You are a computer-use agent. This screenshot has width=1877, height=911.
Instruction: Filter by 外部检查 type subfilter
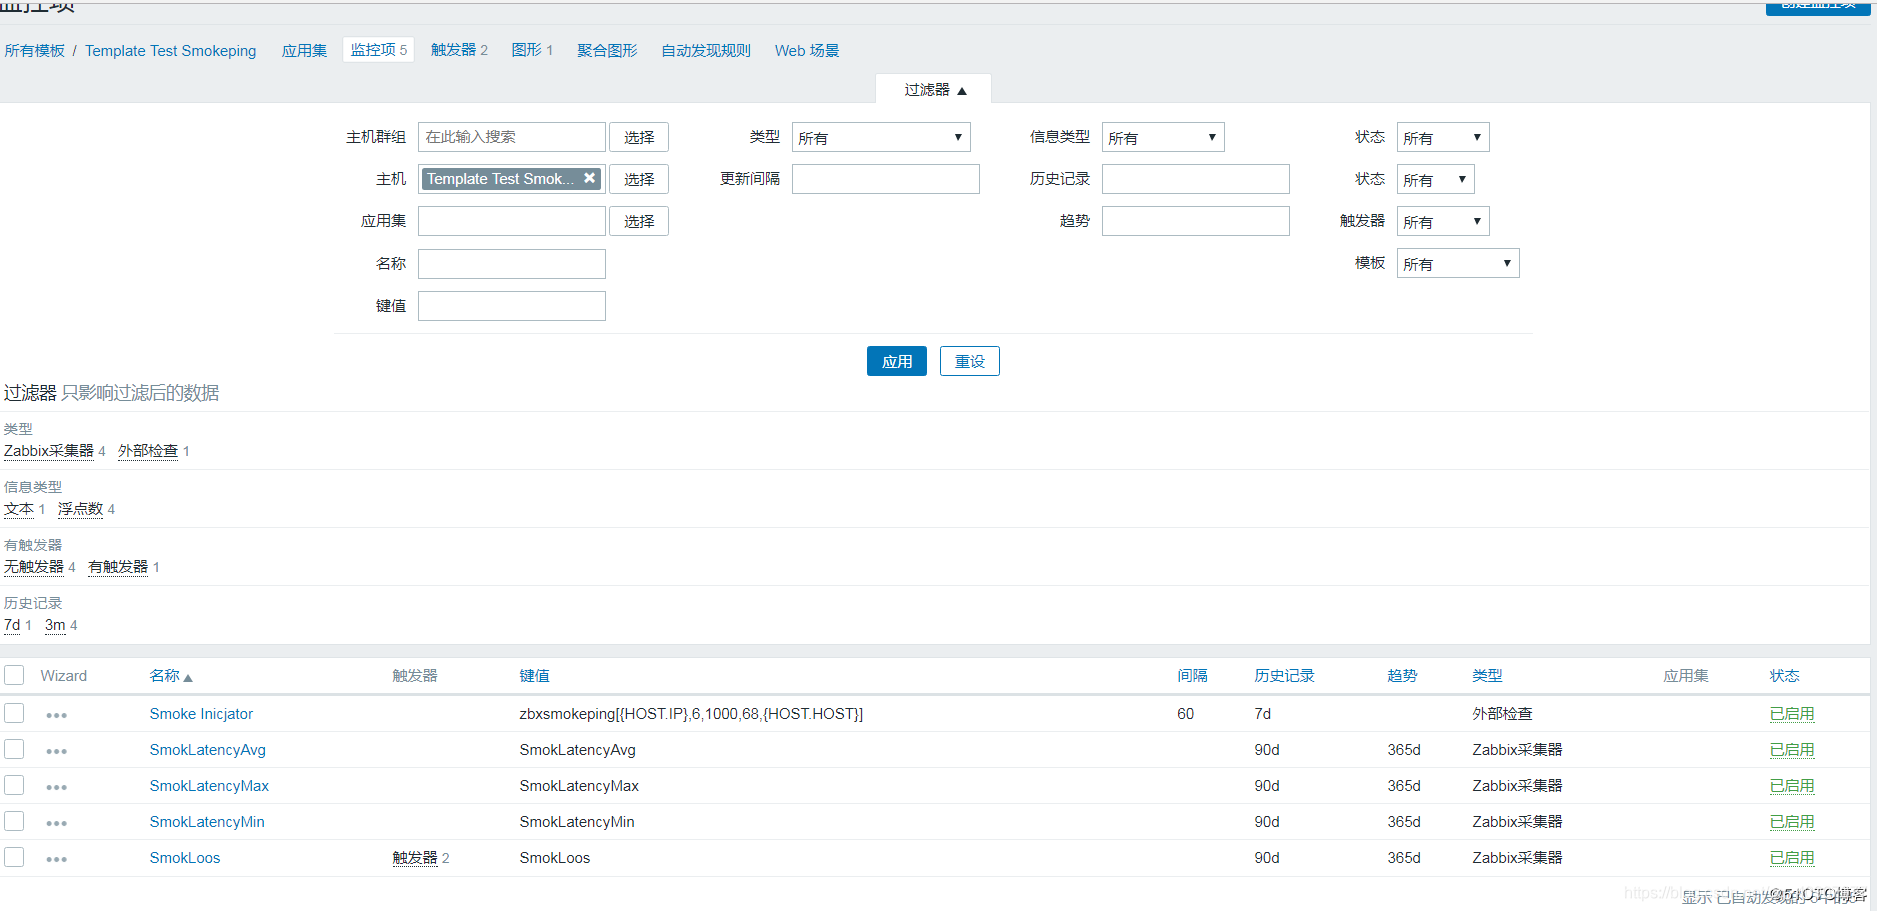point(148,451)
